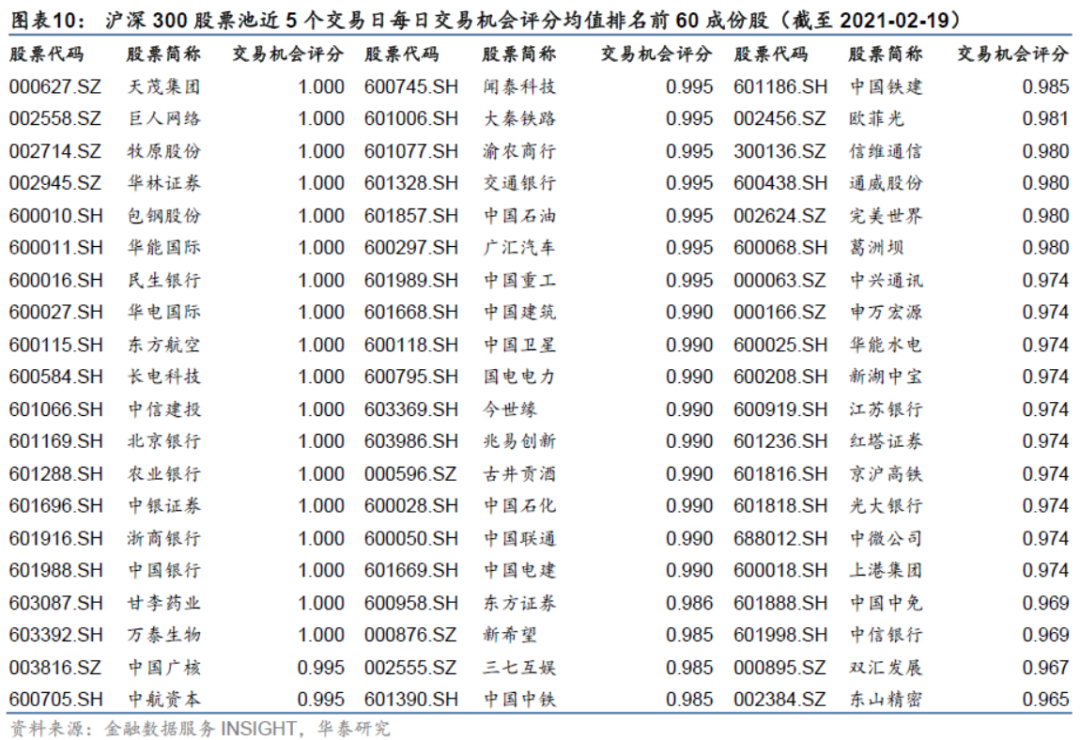This screenshot has height=740, width=1080.
Task: Click stock code 600010.SH
Action: tap(56, 216)
